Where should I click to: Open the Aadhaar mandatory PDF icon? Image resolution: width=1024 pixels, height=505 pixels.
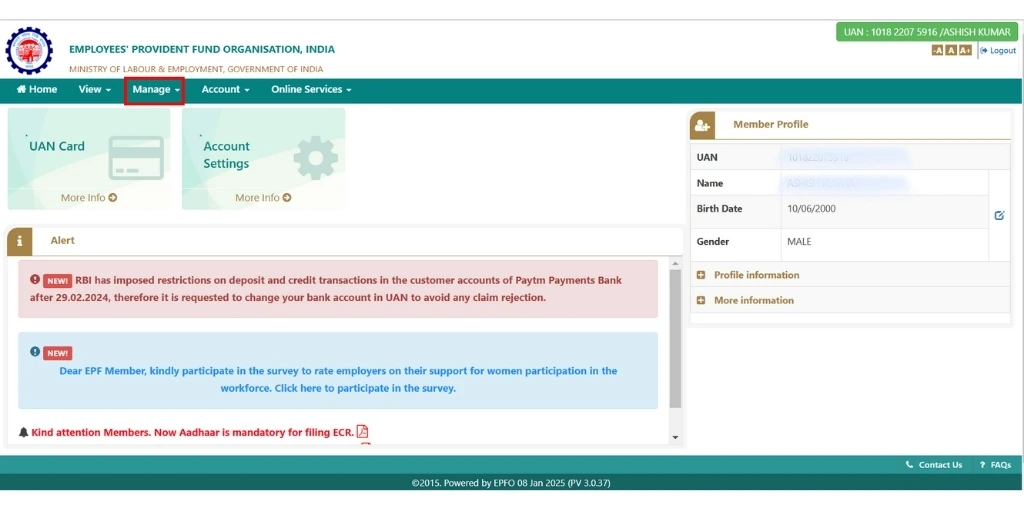coord(362,431)
